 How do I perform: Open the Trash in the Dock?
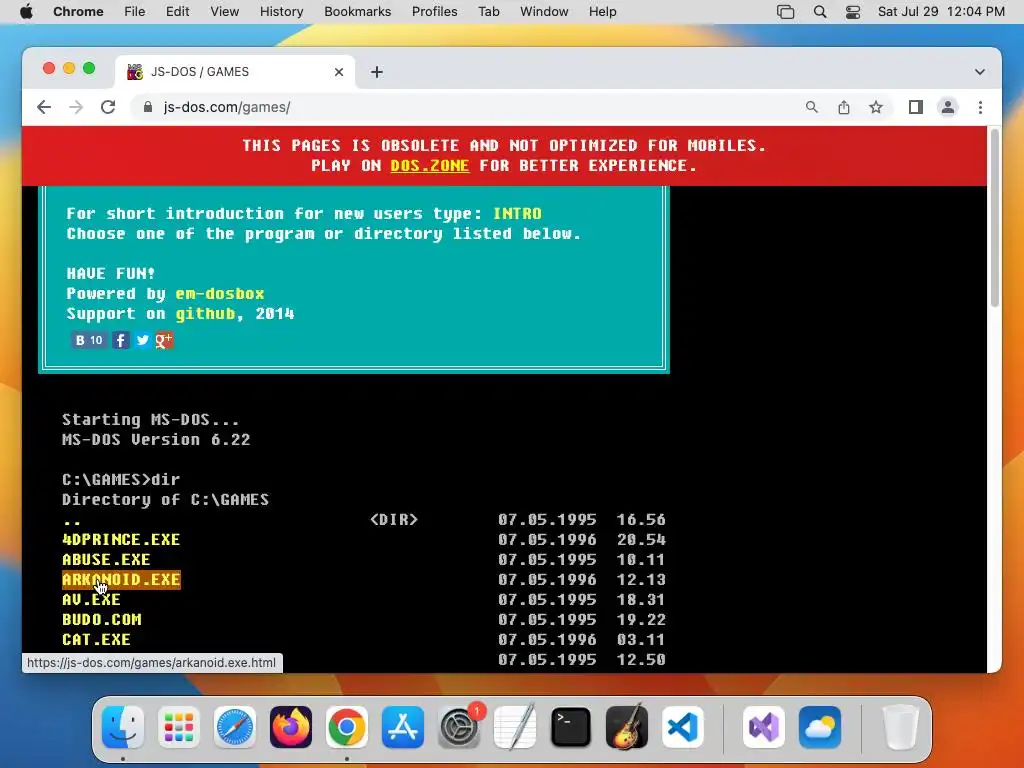[900, 727]
